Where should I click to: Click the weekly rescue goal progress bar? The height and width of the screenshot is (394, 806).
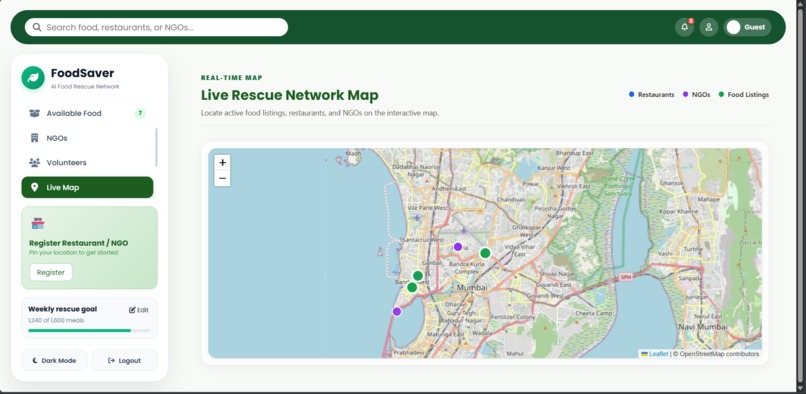(89, 330)
